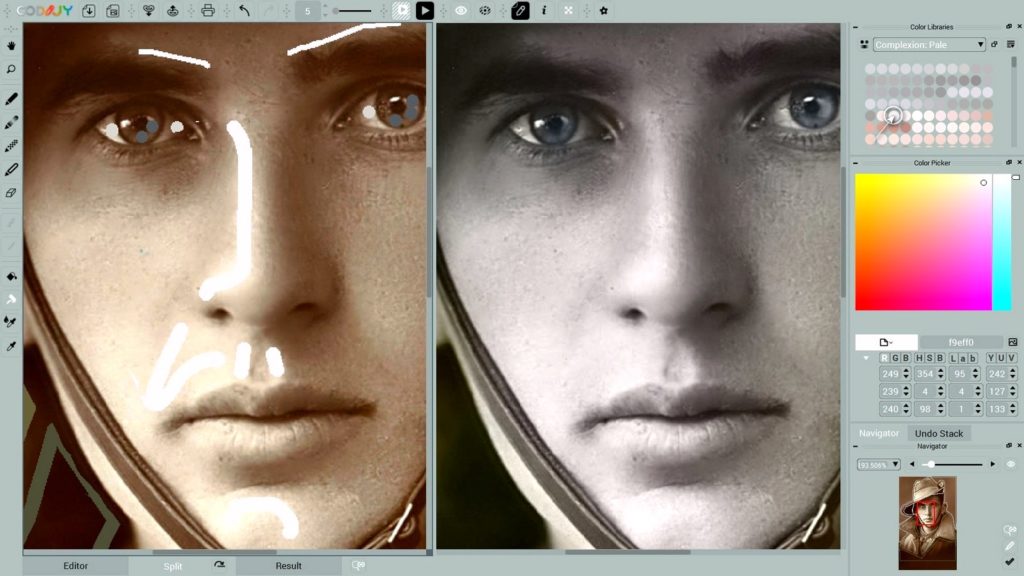Open the Complexion: Pale library dropdown
Viewport: 1024px width, 576px height.
point(929,44)
